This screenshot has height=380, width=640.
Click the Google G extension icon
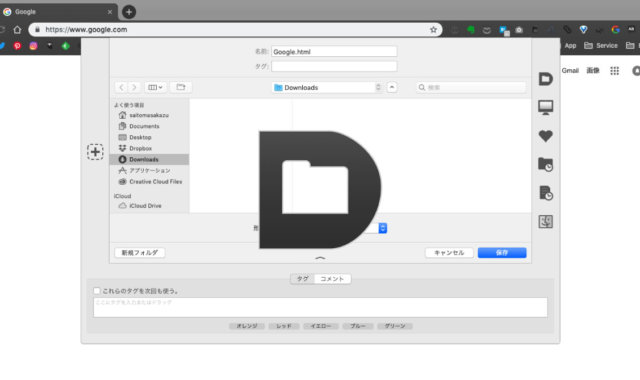click(x=616, y=29)
